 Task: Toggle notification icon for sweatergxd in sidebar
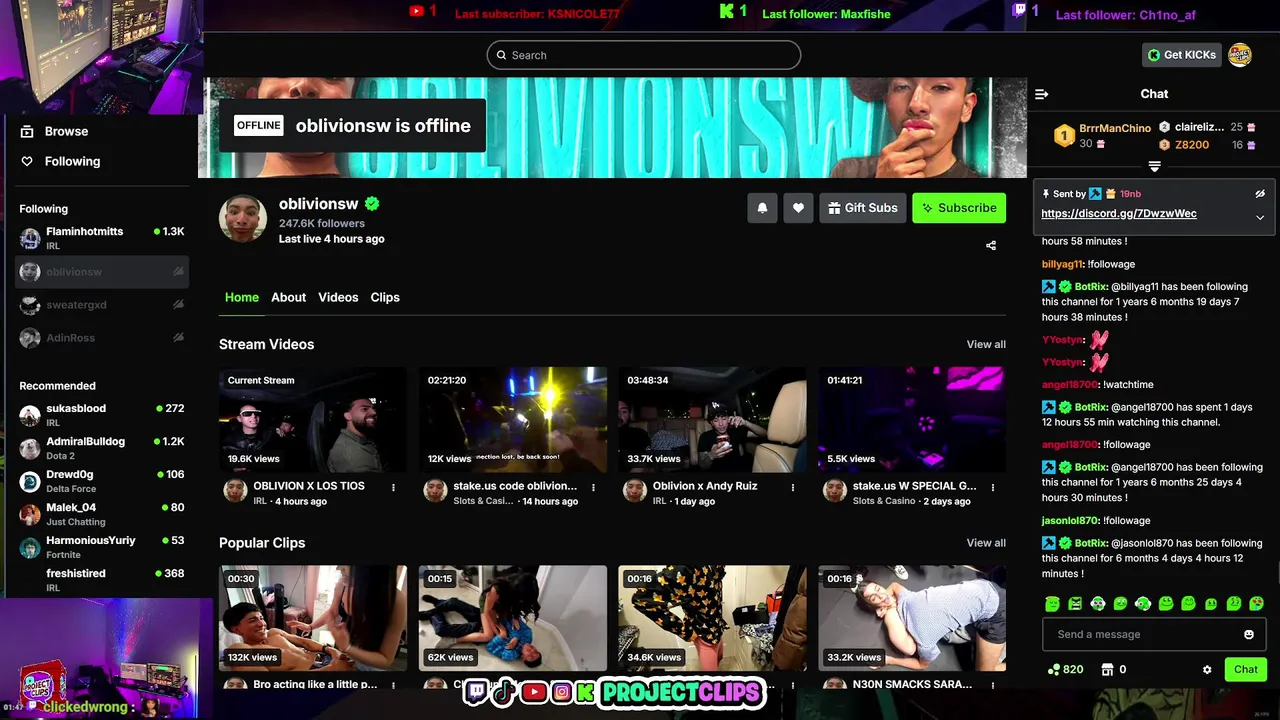pos(178,305)
